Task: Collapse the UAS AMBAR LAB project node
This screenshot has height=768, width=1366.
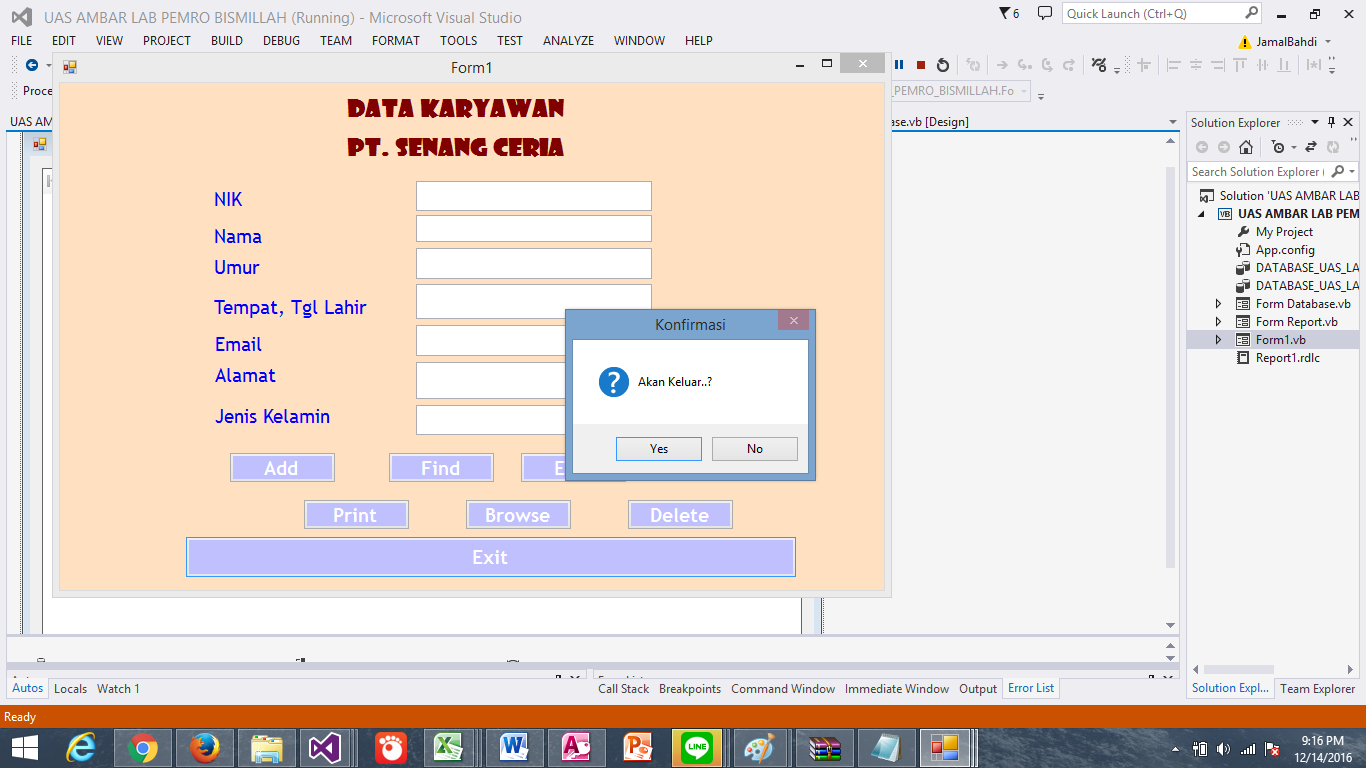Action: (1203, 213)
